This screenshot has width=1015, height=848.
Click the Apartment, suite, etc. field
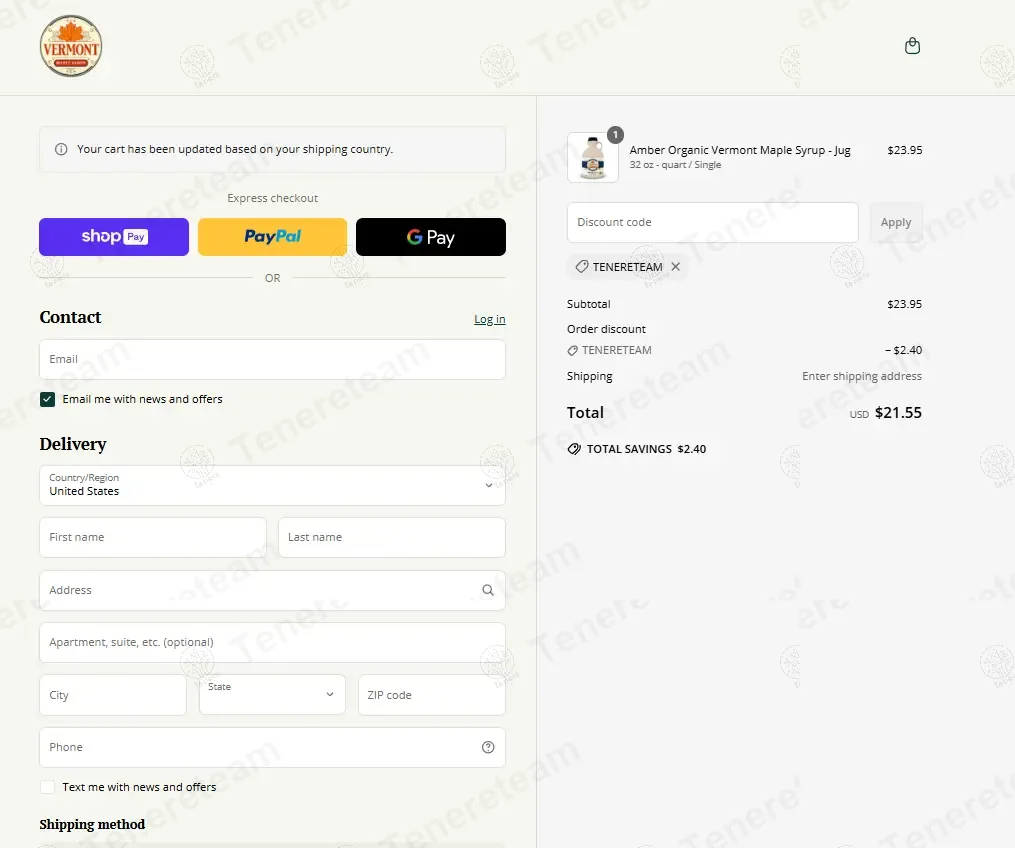coord(273,643)
